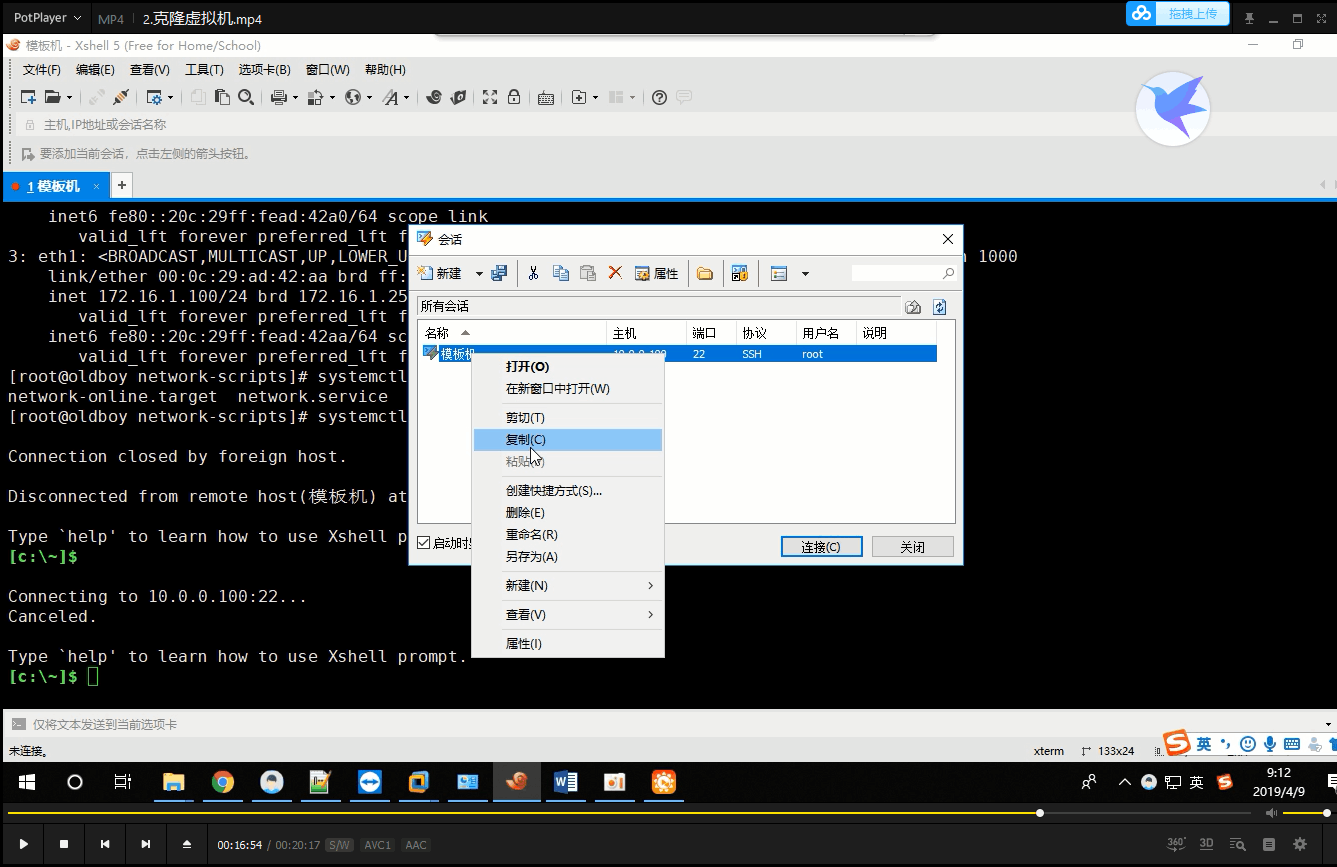Expand the 新建(N) submenu in context menu

[x=650, y=585]
